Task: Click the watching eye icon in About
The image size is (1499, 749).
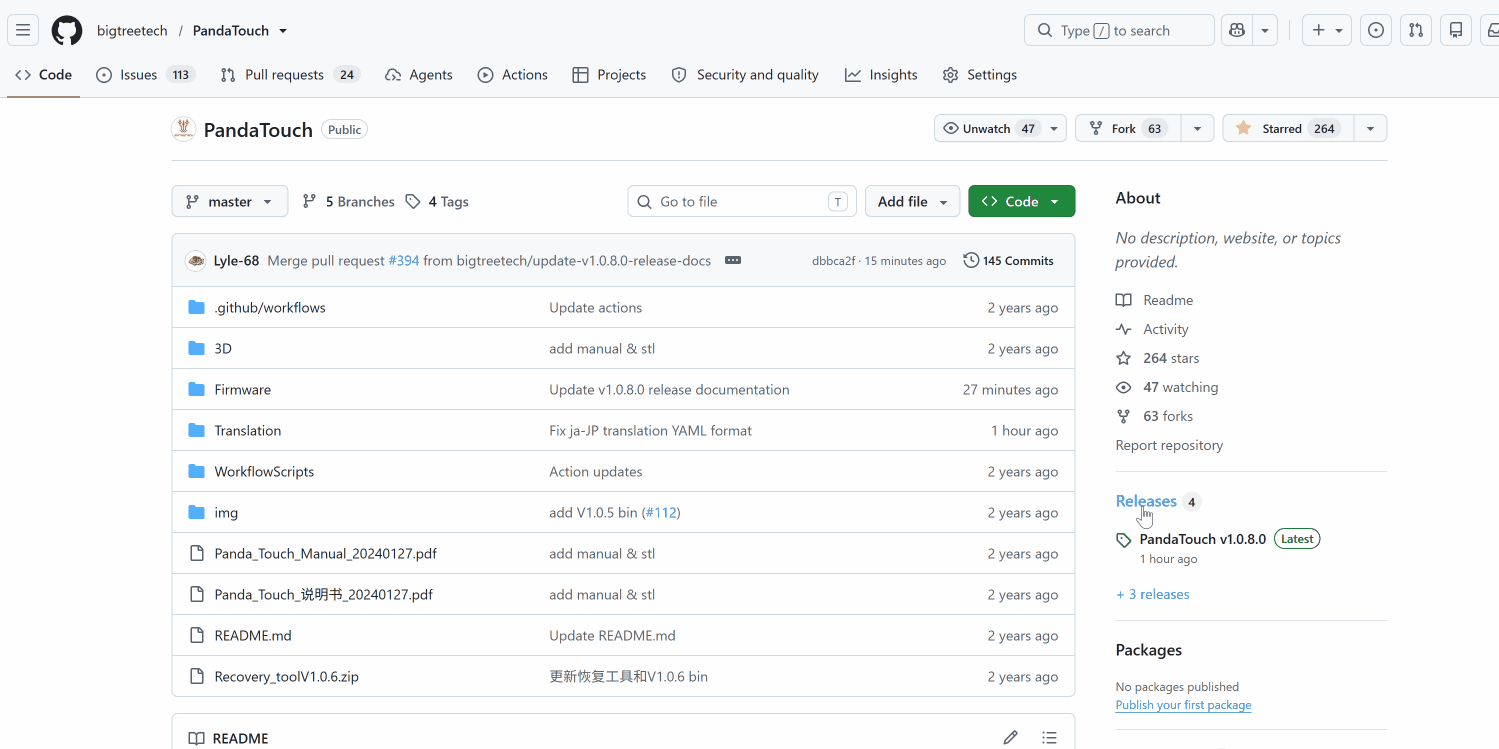Action: click(1124, 387)
